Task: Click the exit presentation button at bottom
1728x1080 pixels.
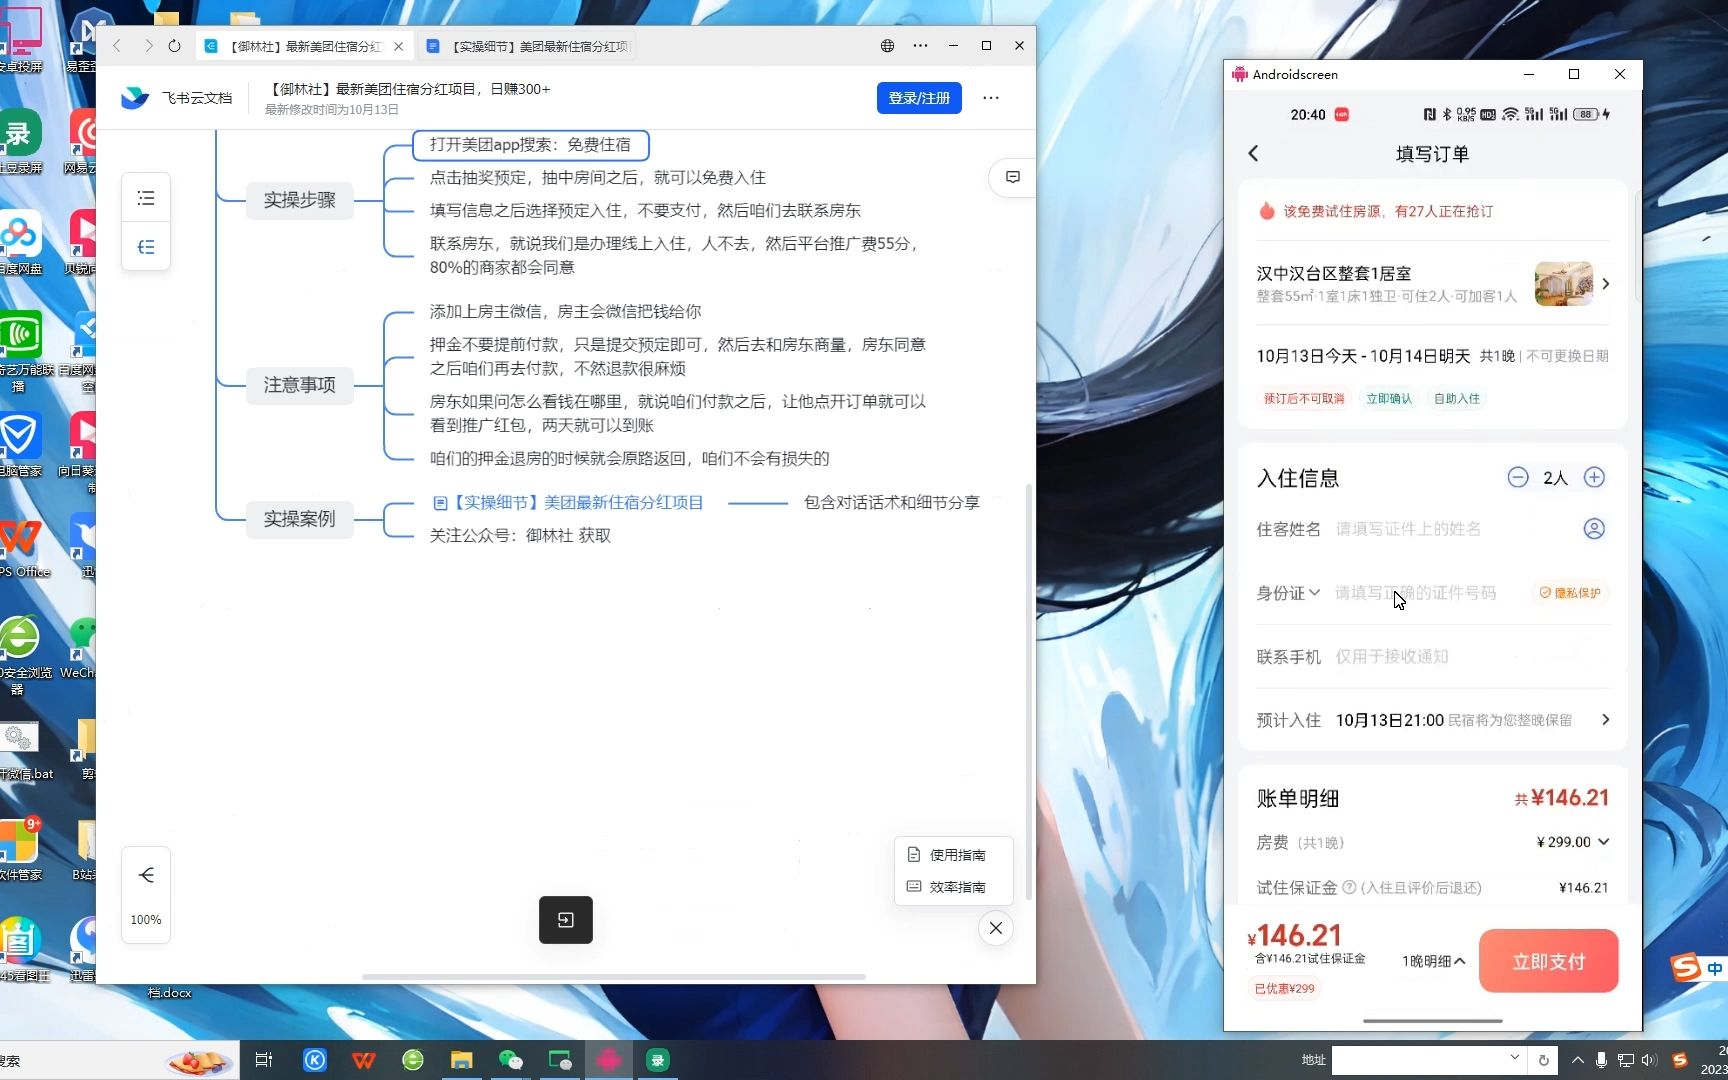Action: [x=566, y=920]
